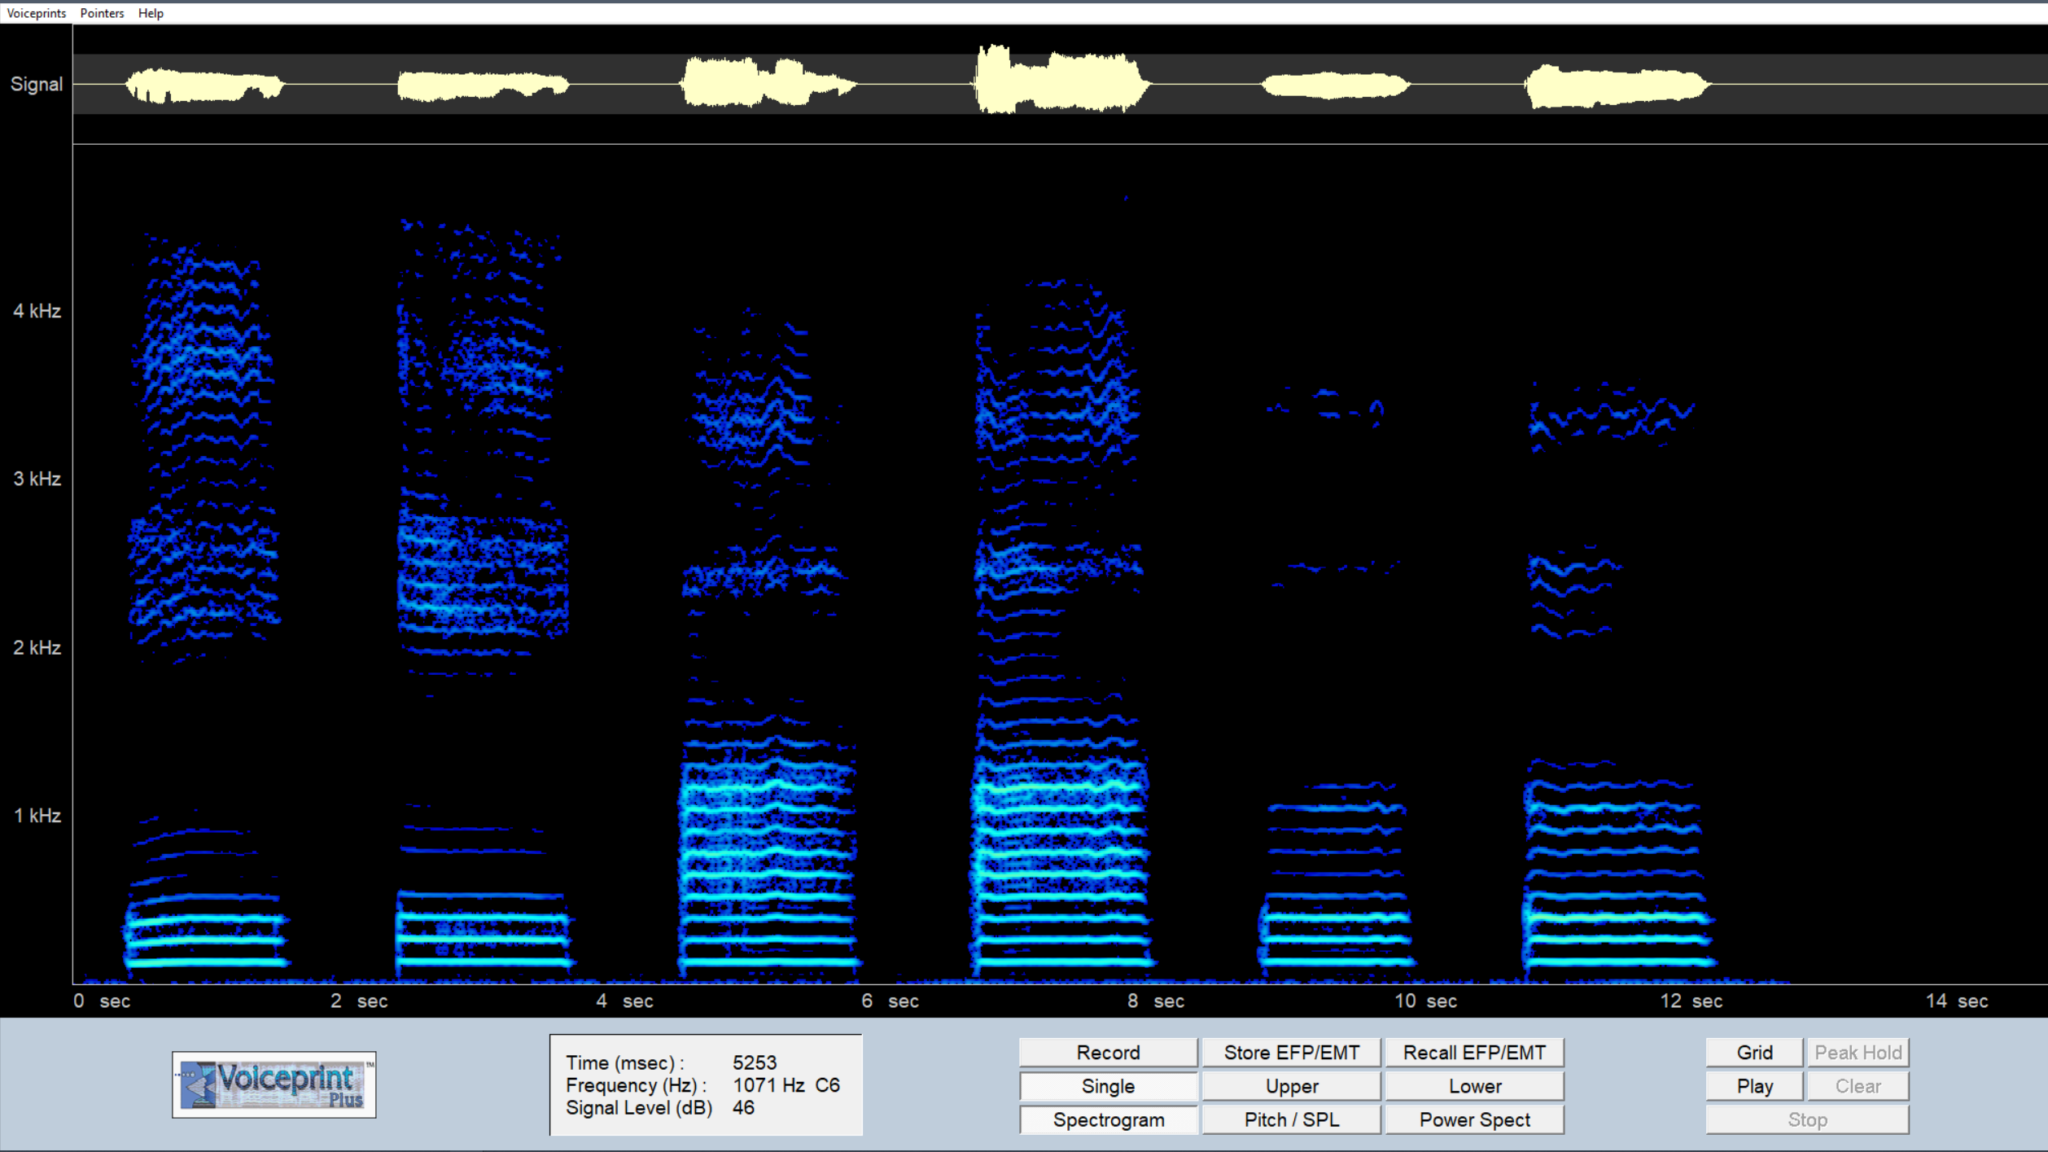2048x1152 pixels.
Task: Open the Voiceprints menu
Action: pos(36,13)
